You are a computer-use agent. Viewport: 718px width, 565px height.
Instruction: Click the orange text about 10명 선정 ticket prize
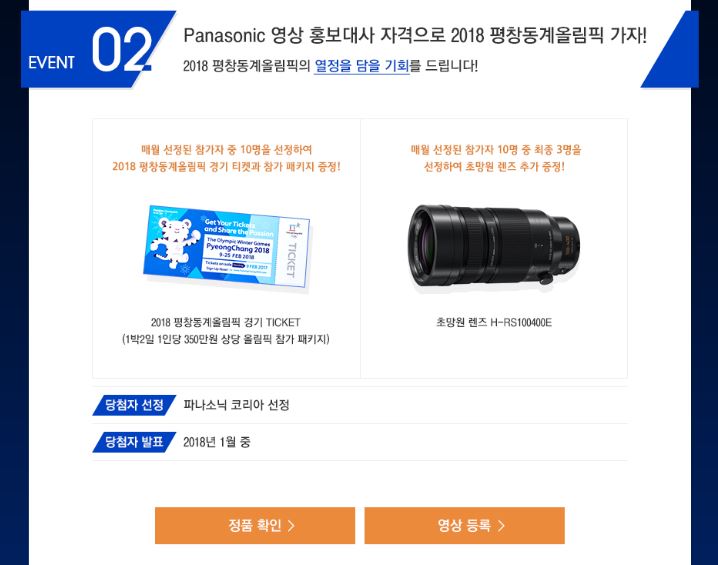click(226, 158)
